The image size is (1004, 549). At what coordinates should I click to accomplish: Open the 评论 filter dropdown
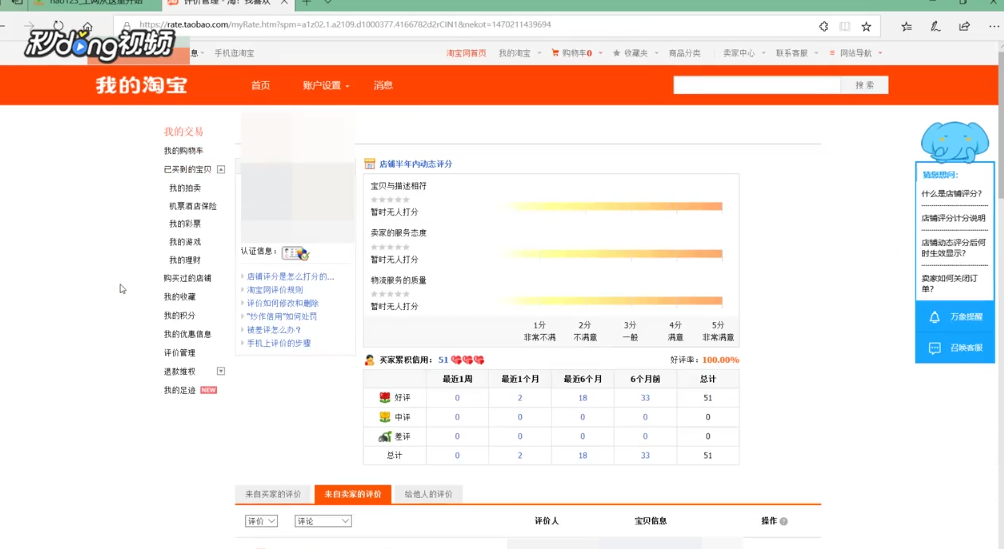(x=323, y=521)
